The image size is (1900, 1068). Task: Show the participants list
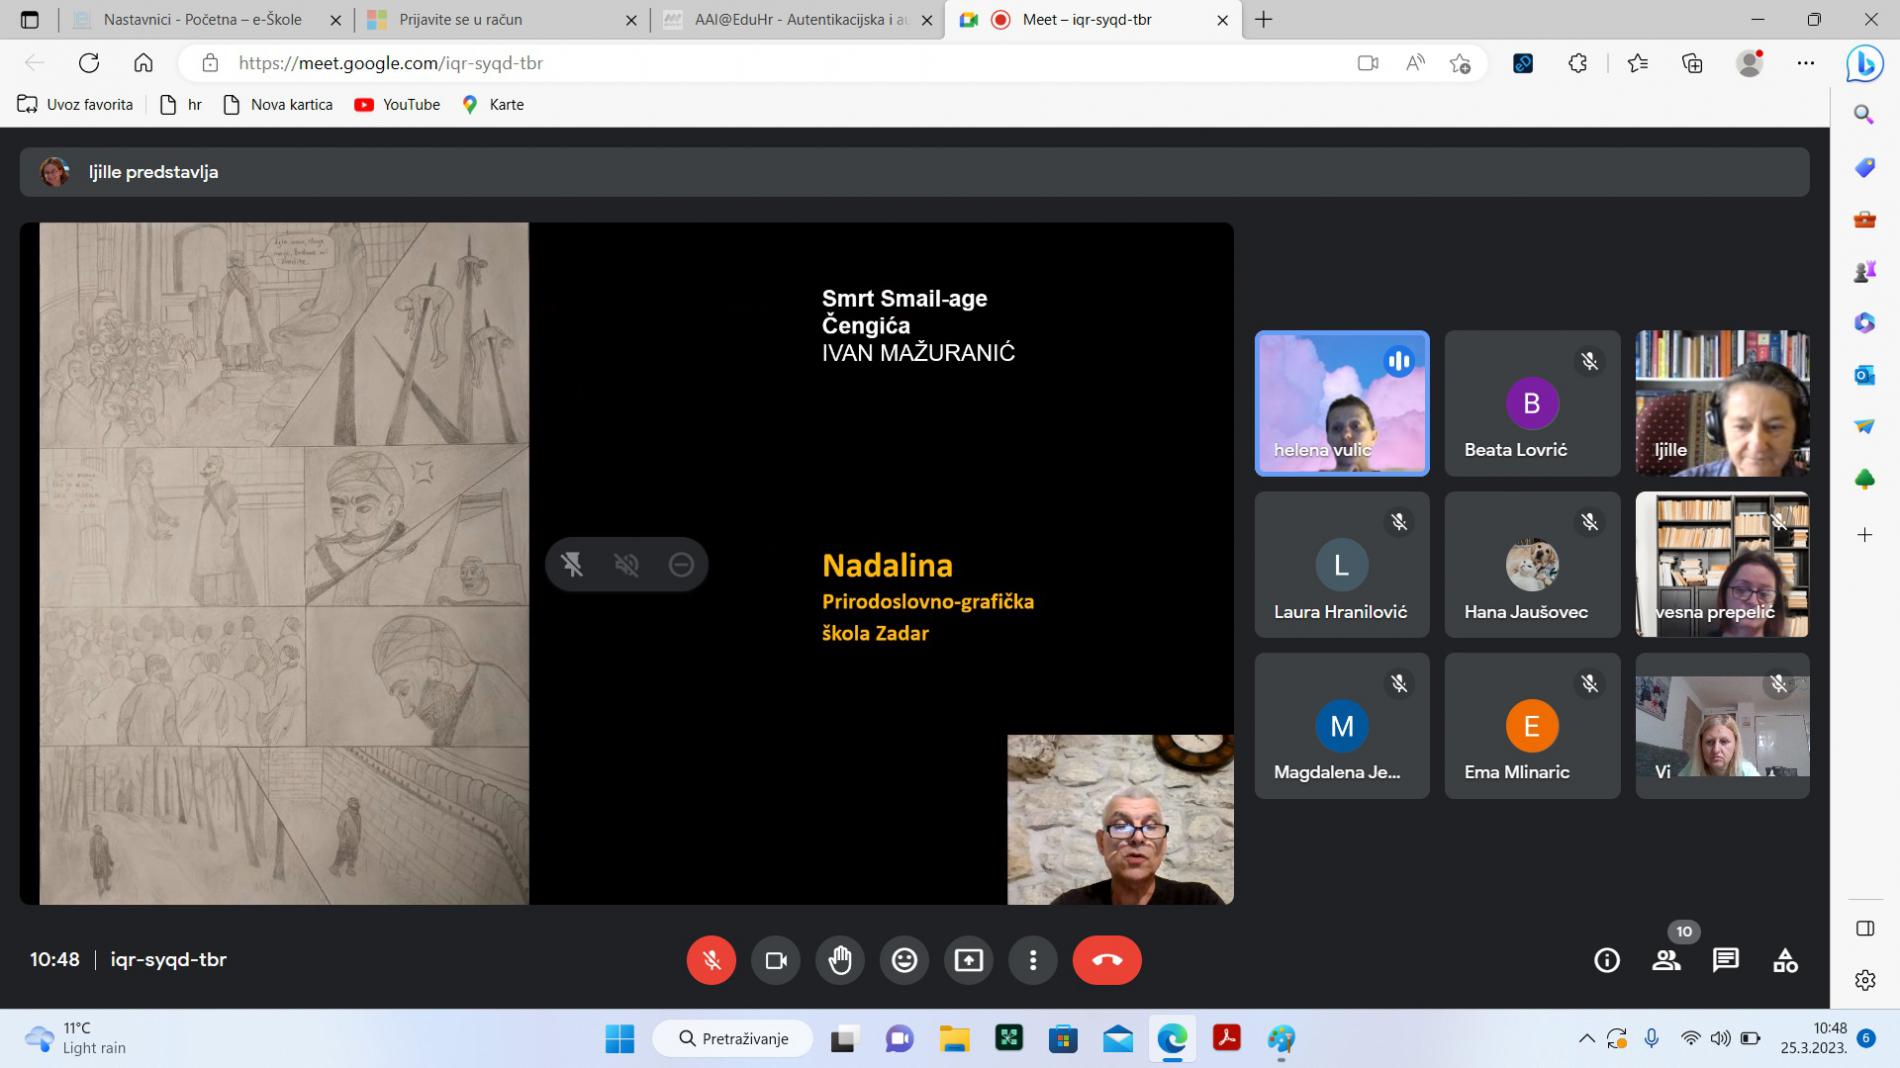[x=1666, y=960]
